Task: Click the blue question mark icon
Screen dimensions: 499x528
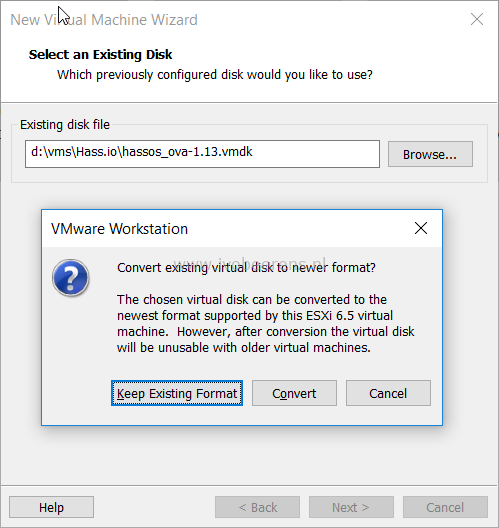Action: pos(71,278)
